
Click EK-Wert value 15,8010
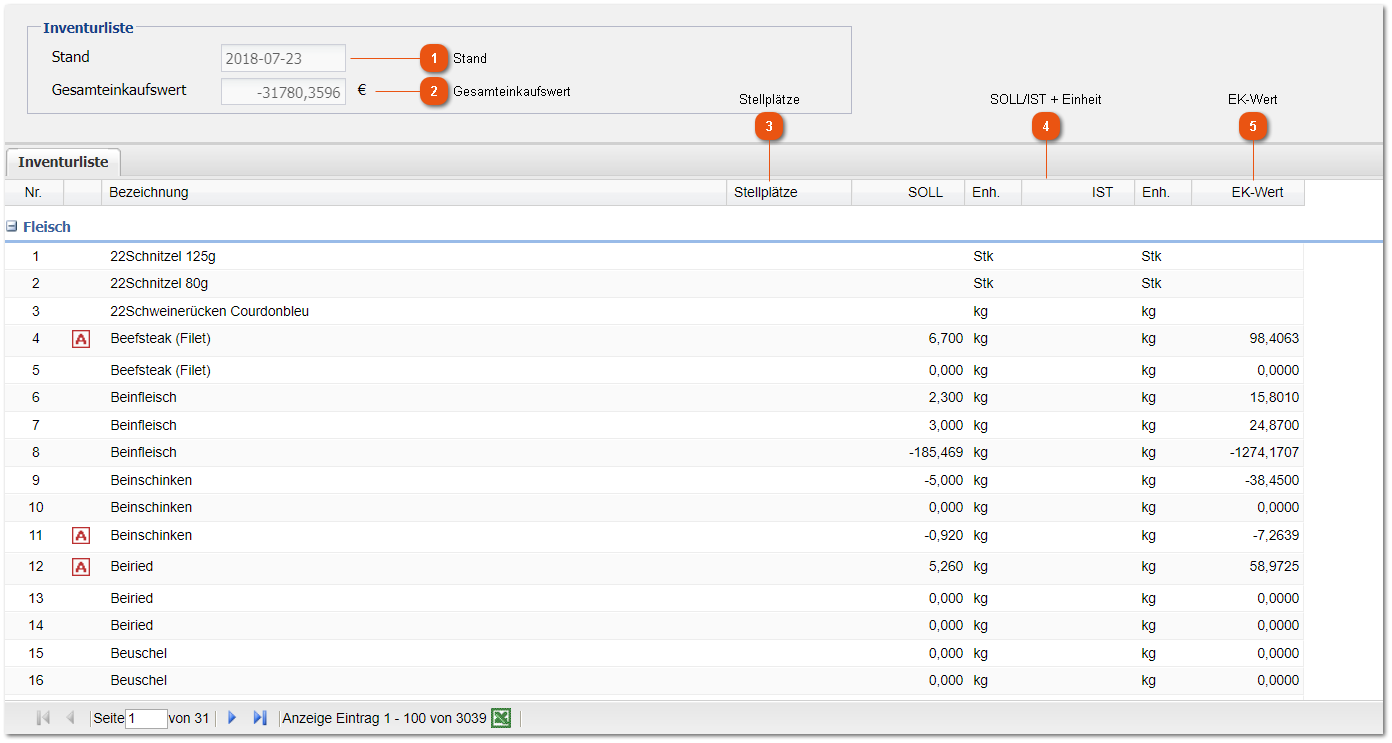(x=1274, y=397)
